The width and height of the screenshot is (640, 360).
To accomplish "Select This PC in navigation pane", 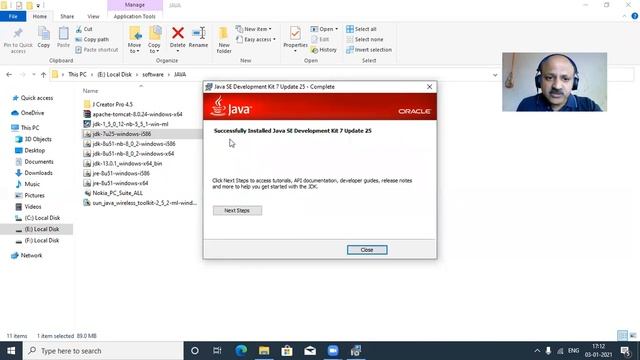I will click(x=25, y=128).
